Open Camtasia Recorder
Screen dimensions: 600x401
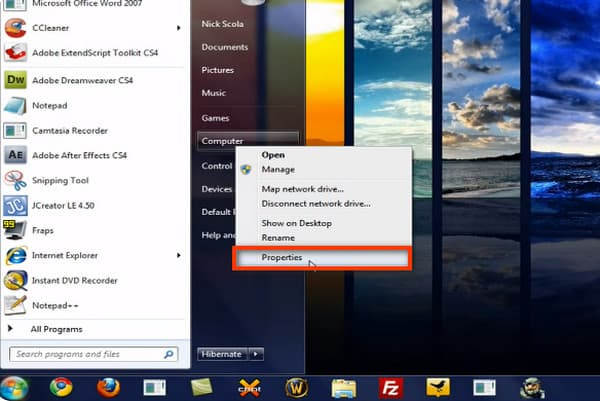pos(92,130)
